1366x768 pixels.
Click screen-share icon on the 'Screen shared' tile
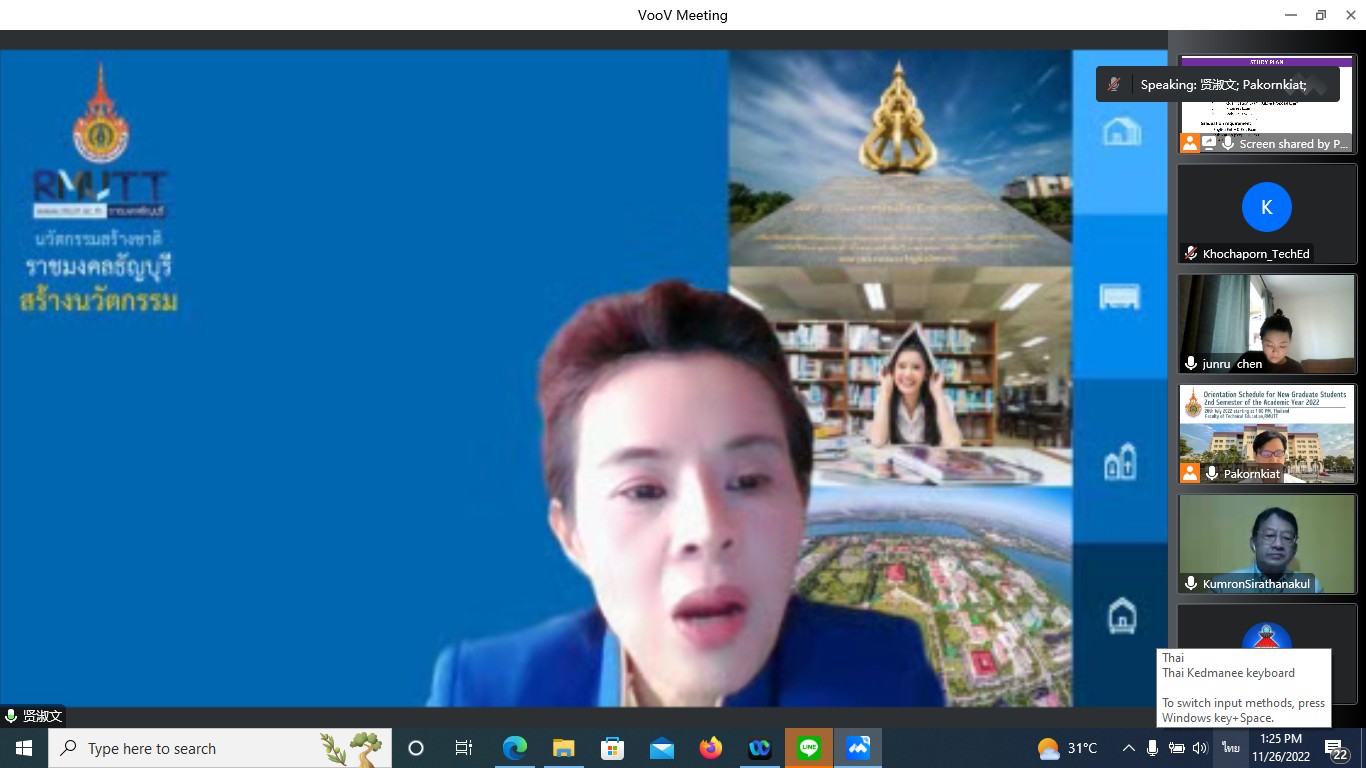[1209, 143]
